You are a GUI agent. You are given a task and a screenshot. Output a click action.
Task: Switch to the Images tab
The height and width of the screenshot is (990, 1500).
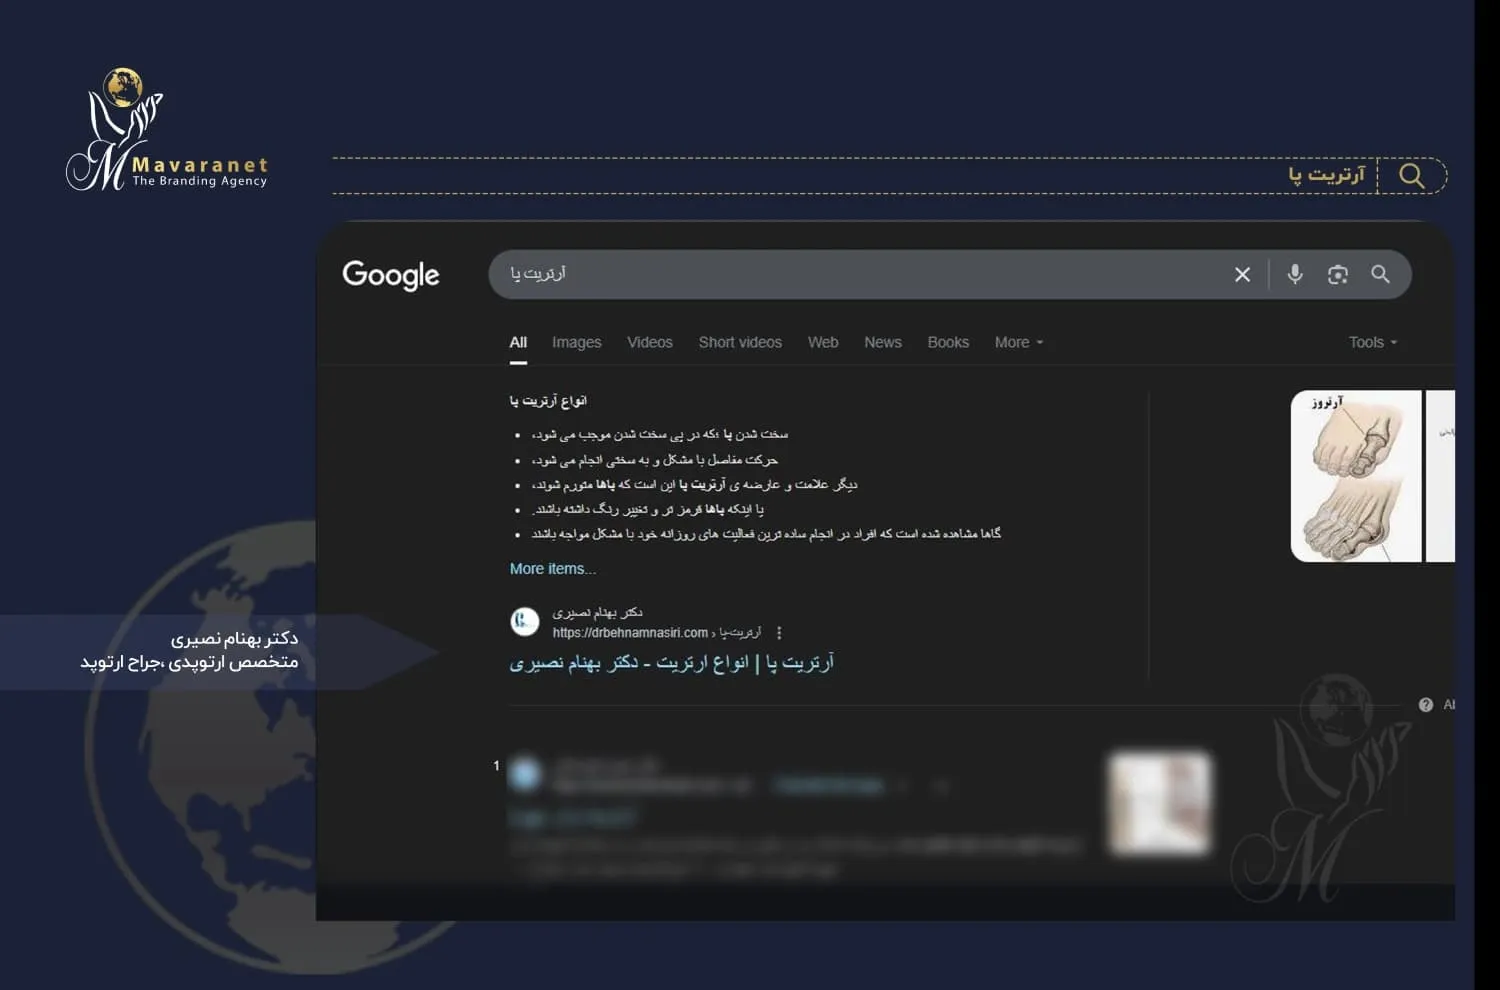[576, 342]
